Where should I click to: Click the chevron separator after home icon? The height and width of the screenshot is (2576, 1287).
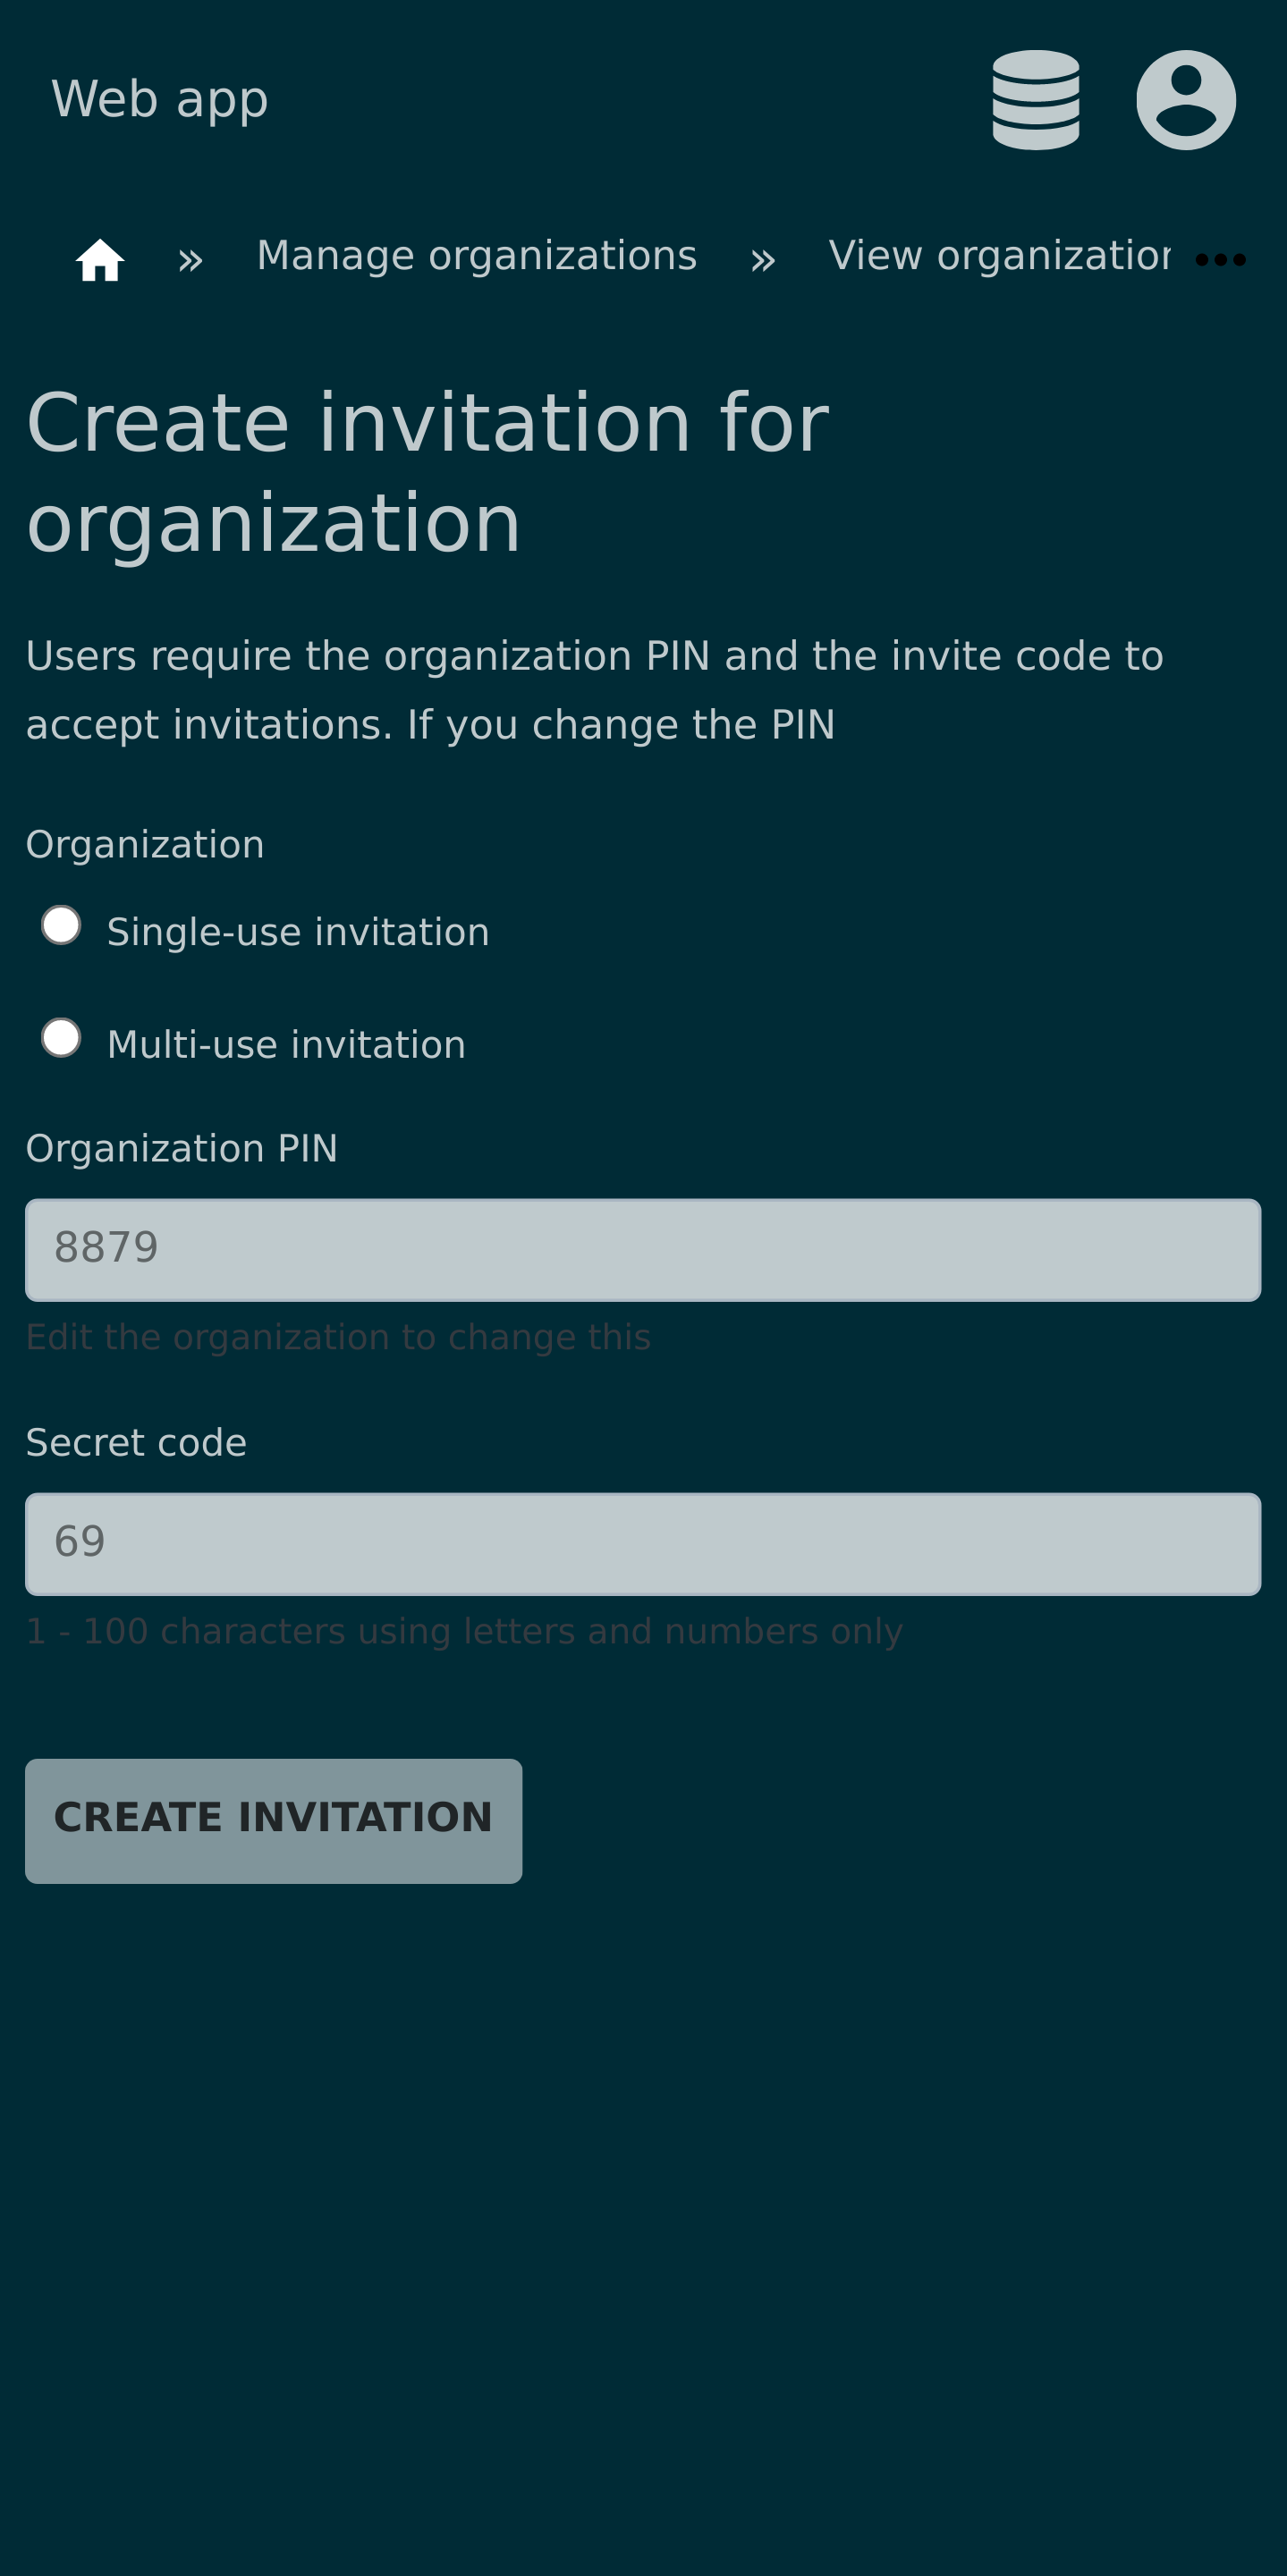click(x=190, y=261)
